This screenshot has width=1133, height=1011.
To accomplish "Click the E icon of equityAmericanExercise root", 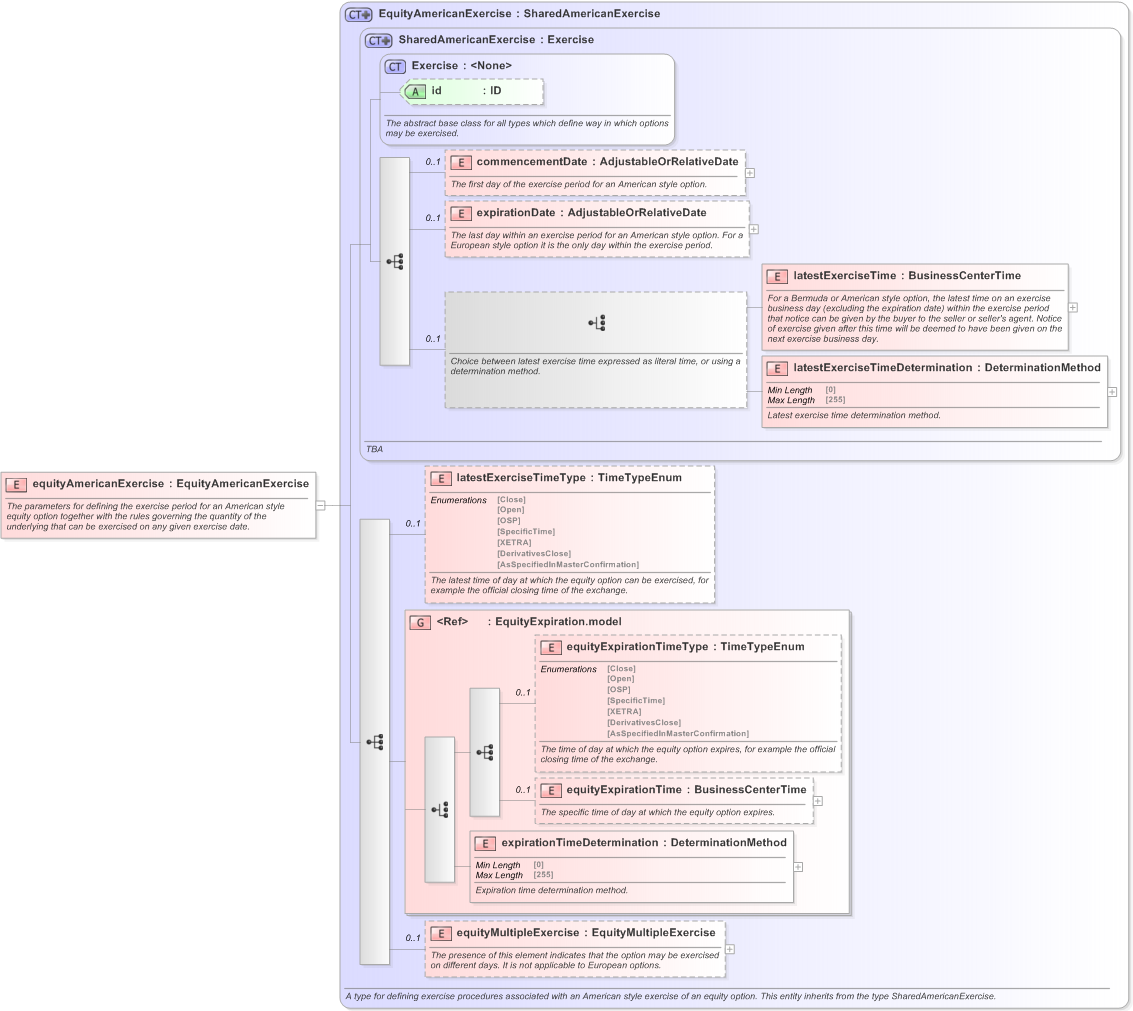I will (17, 485).
